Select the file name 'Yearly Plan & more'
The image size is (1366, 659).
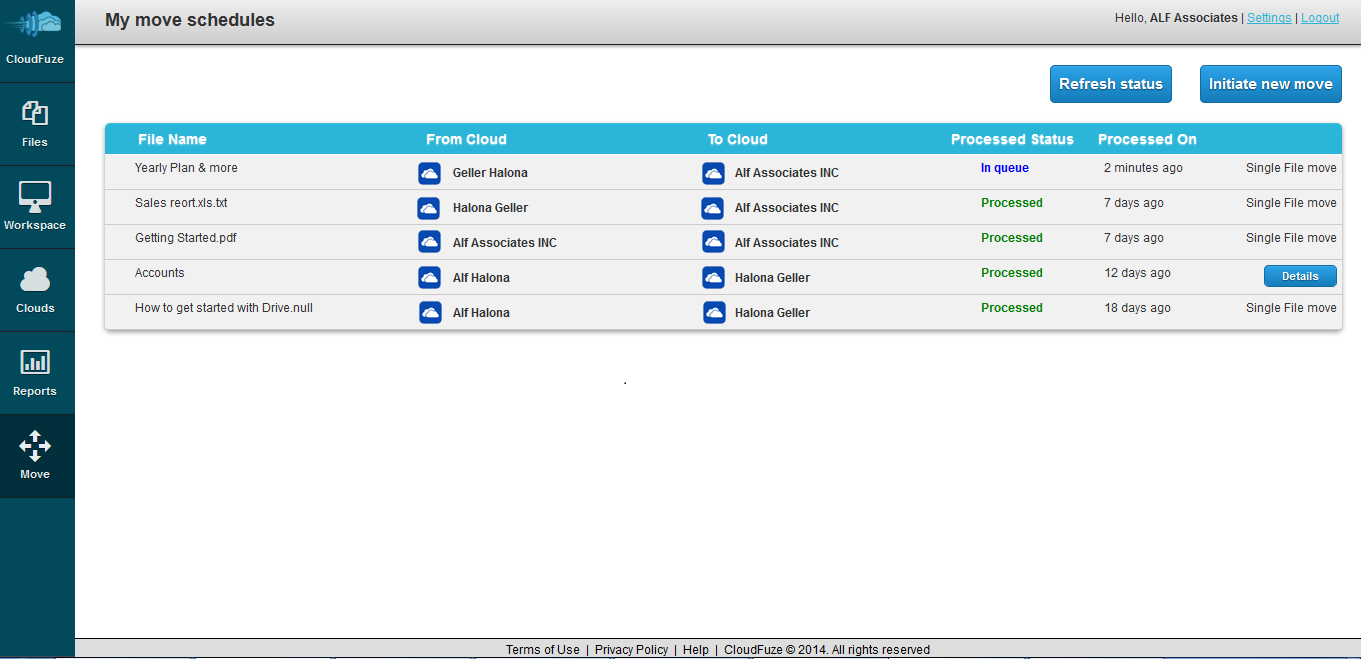(x=186, y=168)
